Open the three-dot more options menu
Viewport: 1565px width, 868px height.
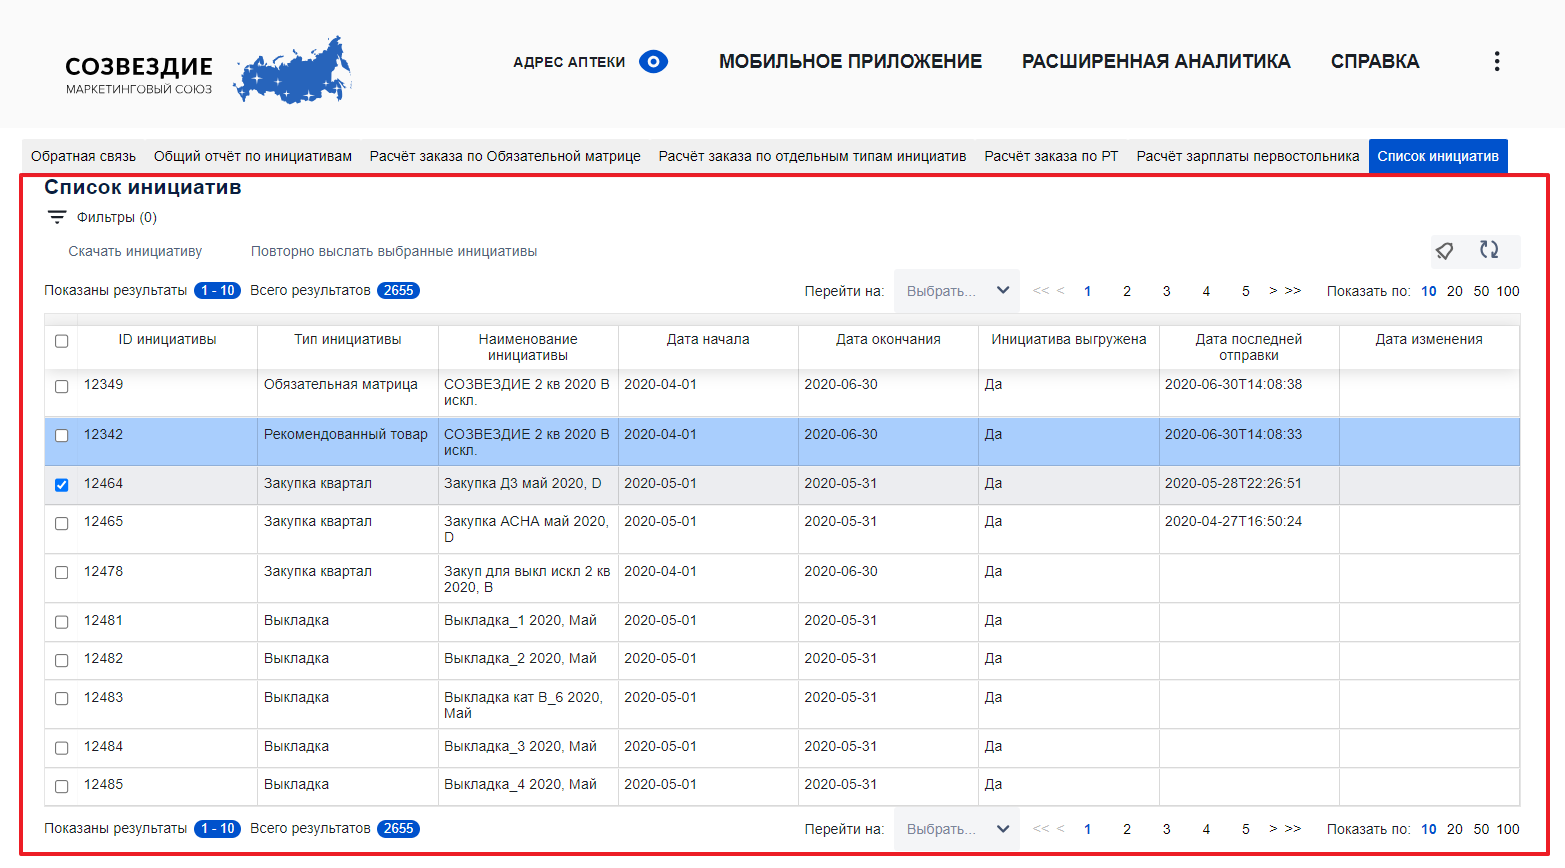[1496, 61]
